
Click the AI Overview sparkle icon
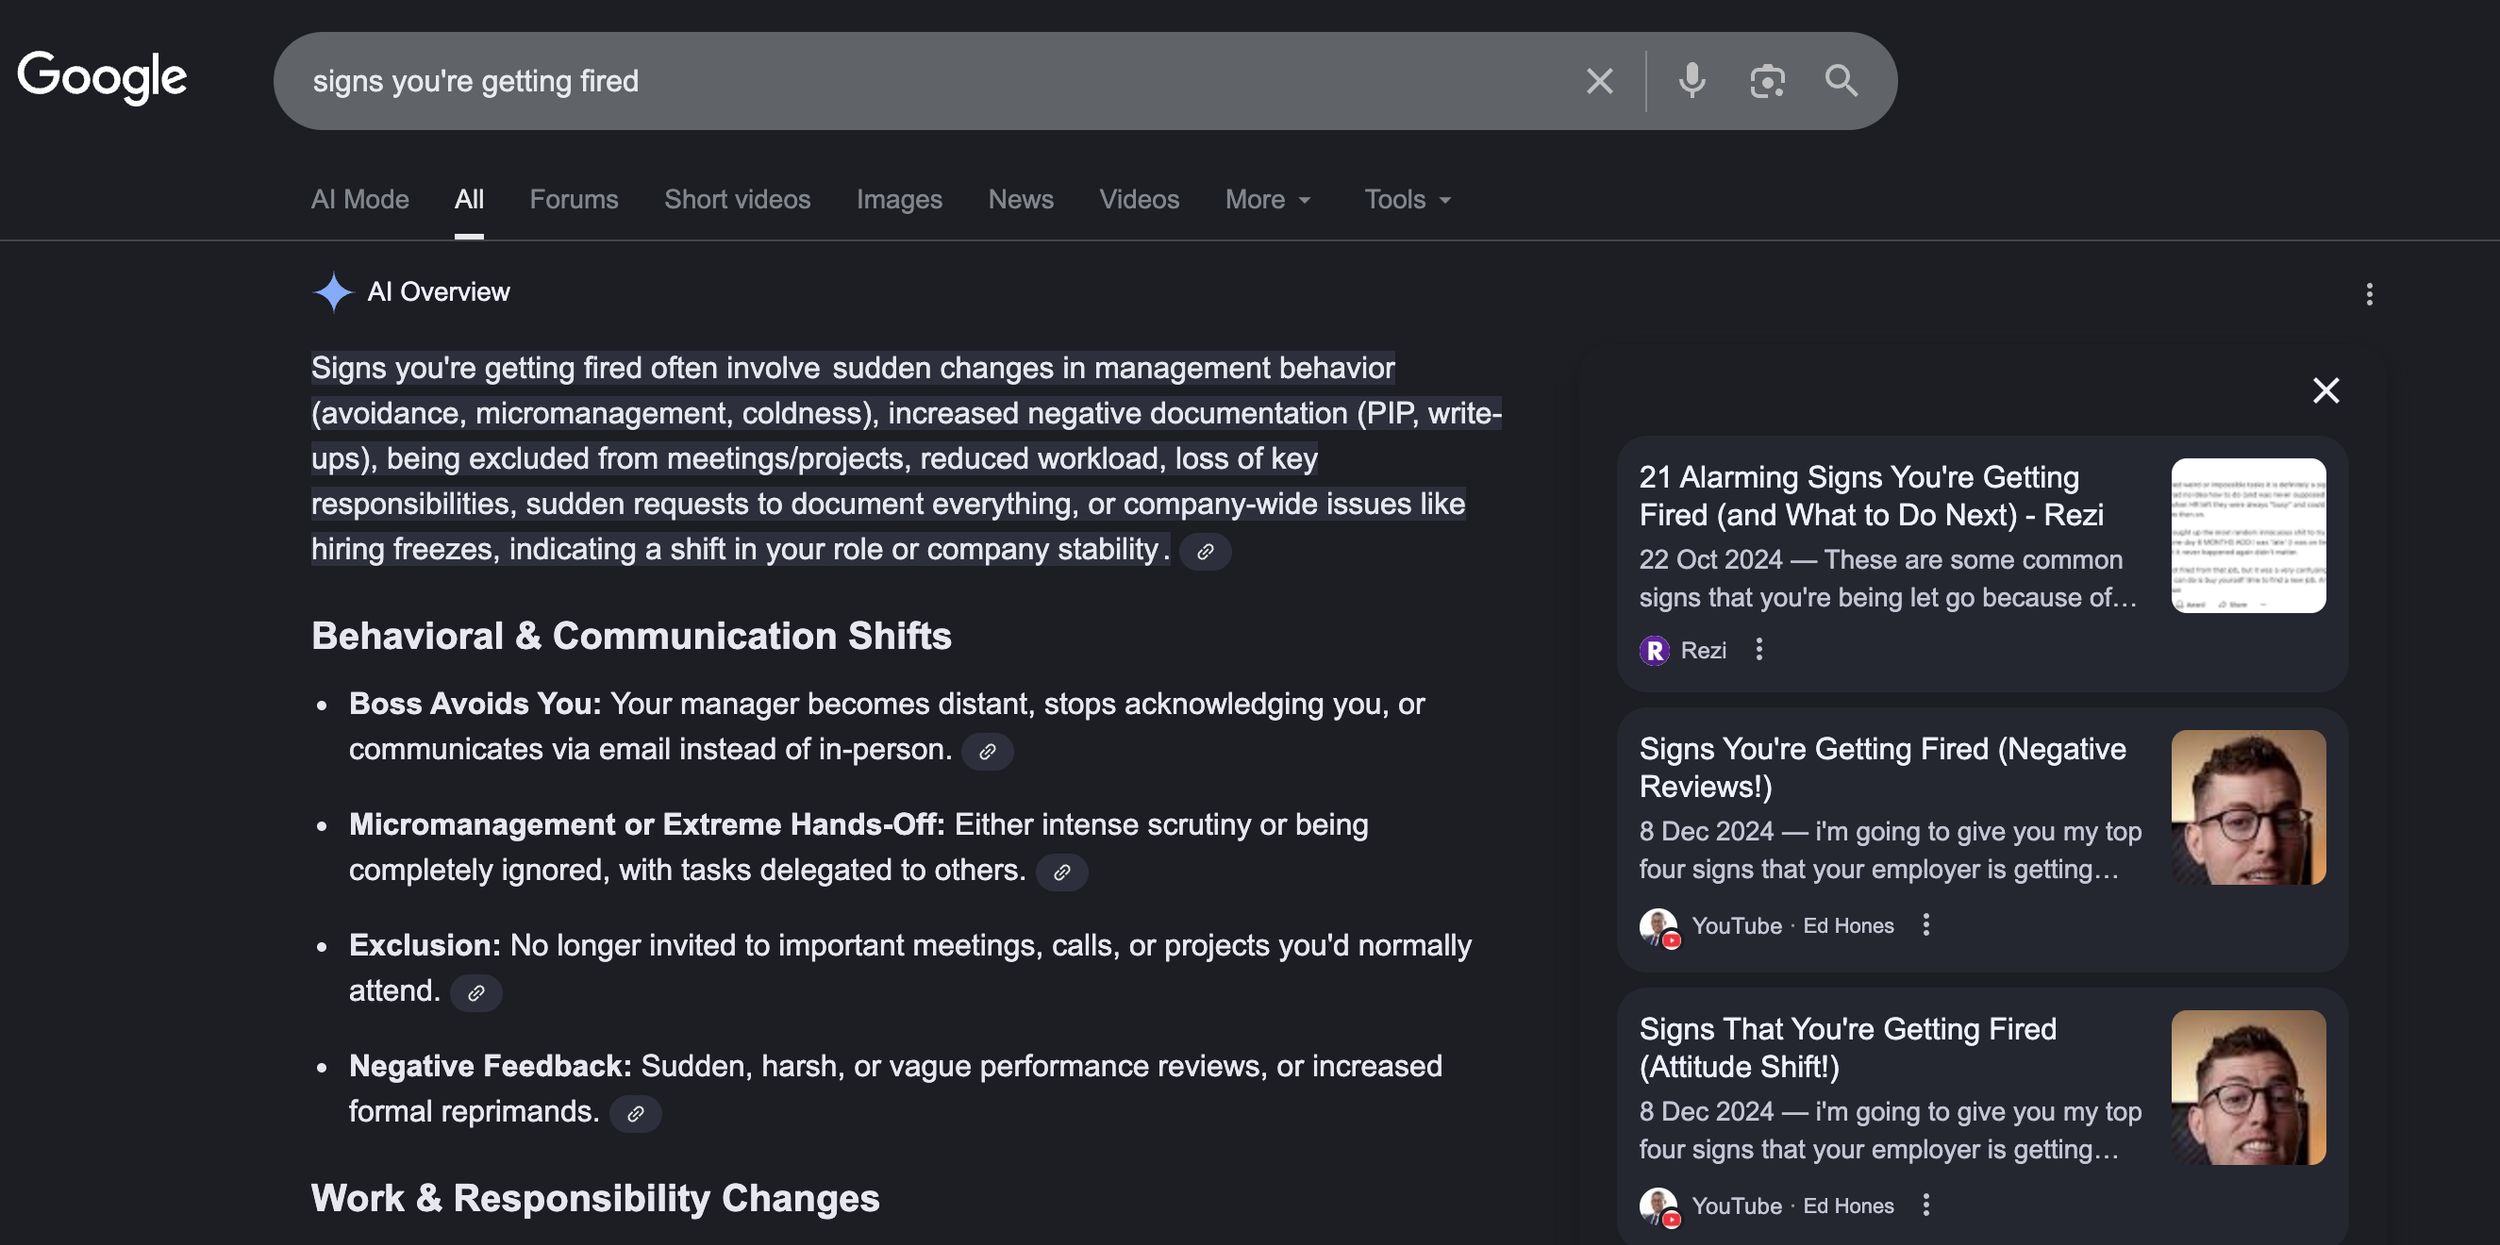pos(333,292)
